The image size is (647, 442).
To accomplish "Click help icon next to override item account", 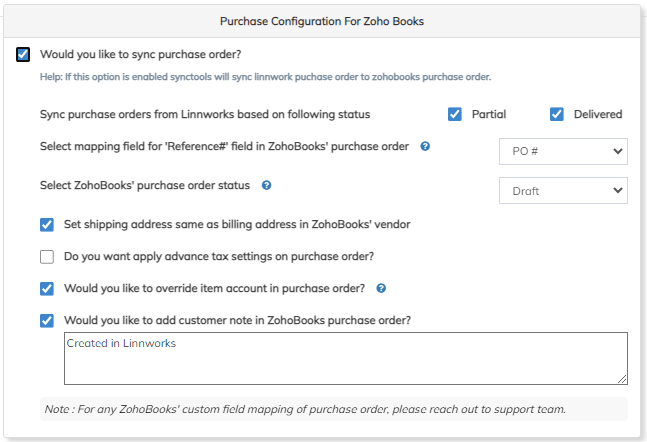I will [381, 288].
